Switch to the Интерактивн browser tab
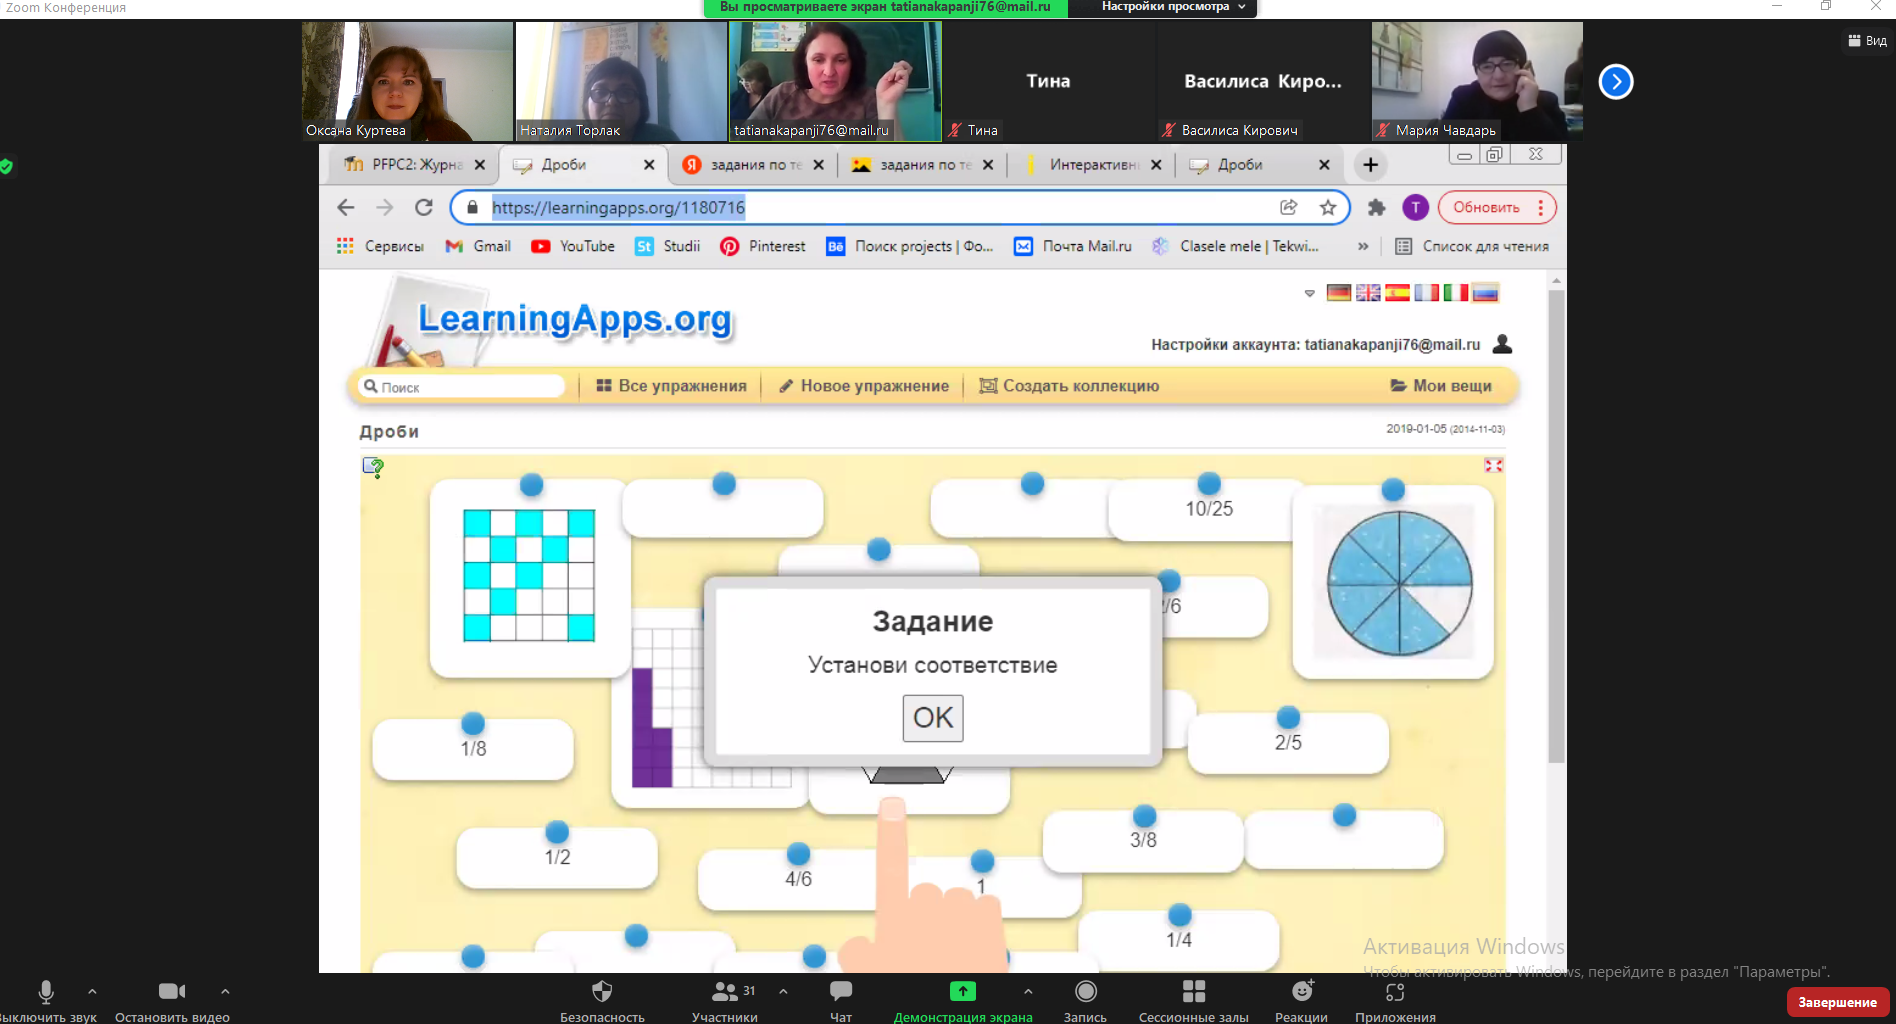 pos(1092,165)
